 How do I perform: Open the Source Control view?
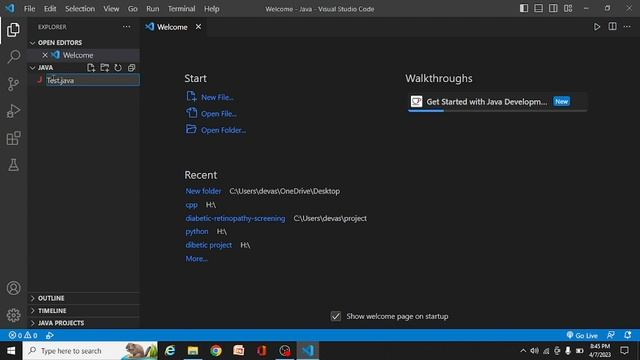point(13,84)
